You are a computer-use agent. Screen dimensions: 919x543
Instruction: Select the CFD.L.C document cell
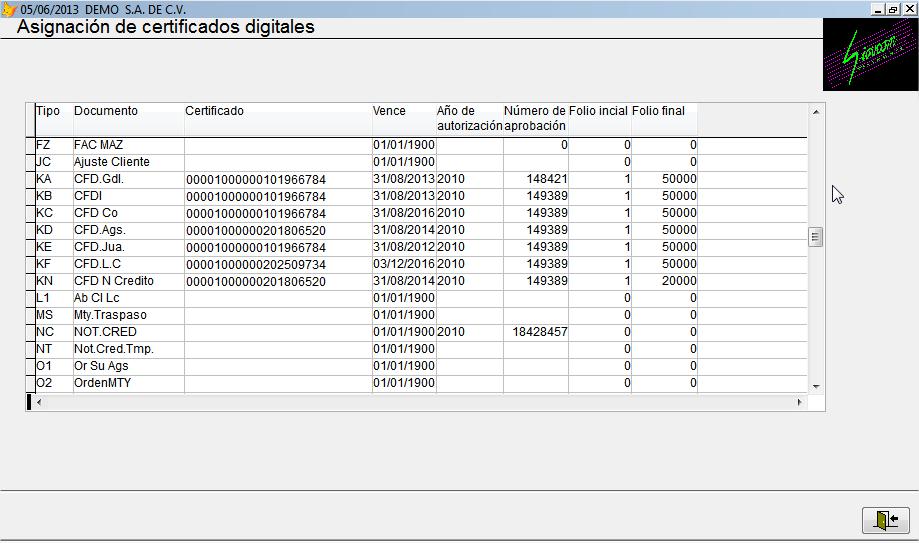[128, 264]
